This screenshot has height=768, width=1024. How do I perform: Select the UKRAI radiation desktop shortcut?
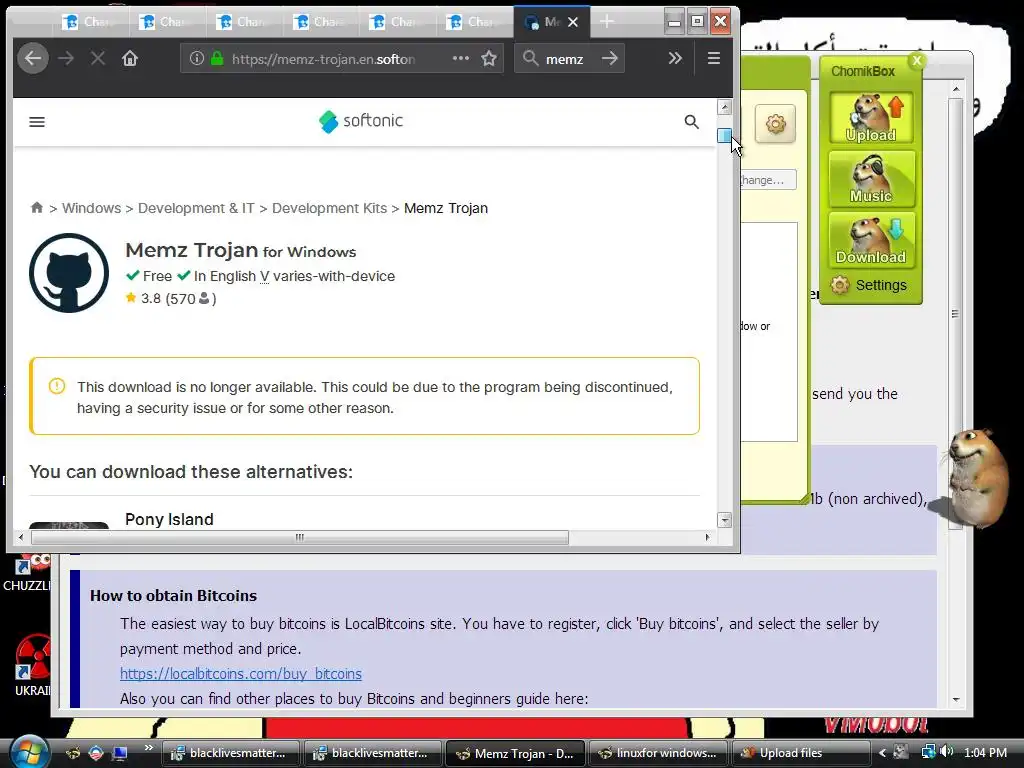(x=31, y=665)
